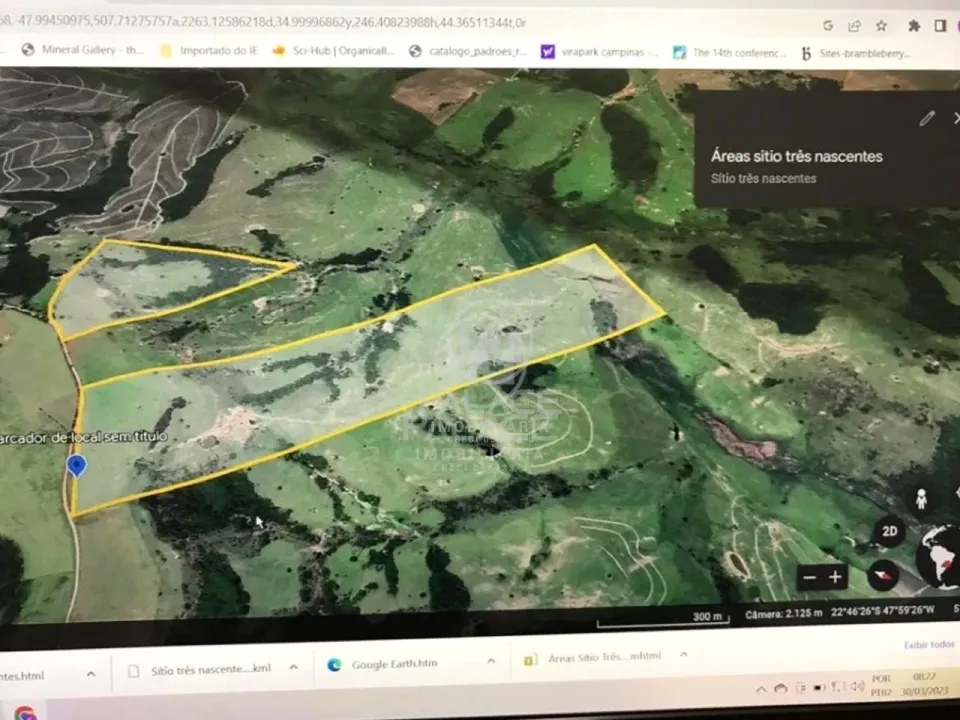Open the Sites-brambleberry bookmark
The height and width of the screenshot is (720, 960).
tap(855, 53)
